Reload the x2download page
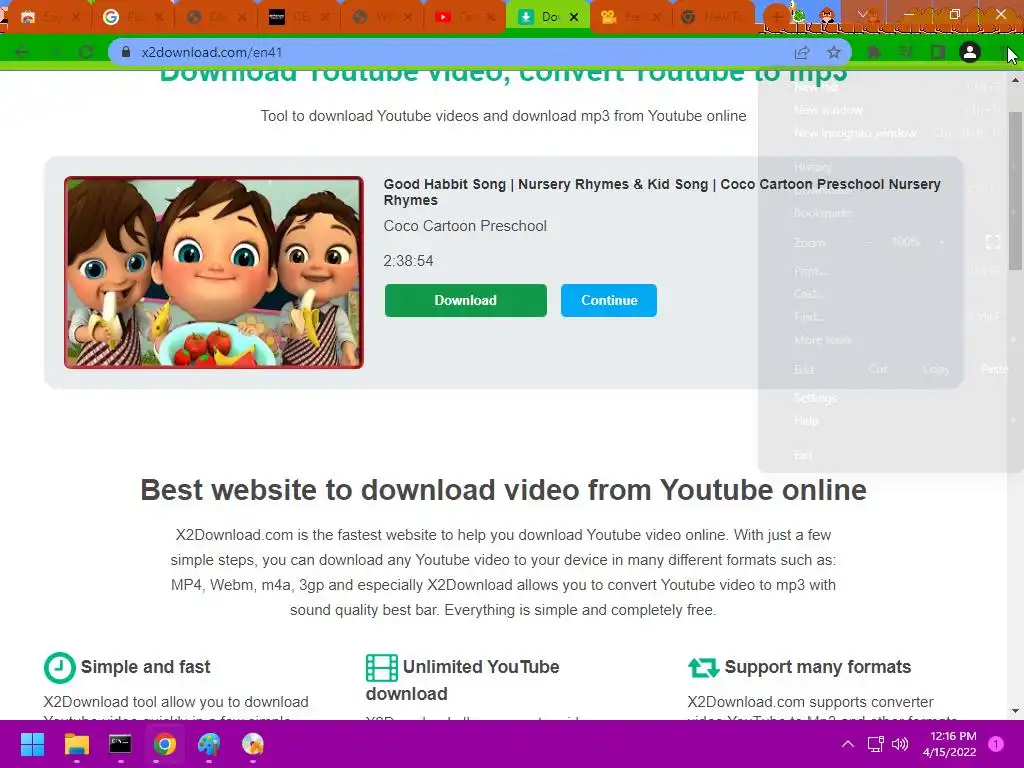 click(x=86, y=52)
